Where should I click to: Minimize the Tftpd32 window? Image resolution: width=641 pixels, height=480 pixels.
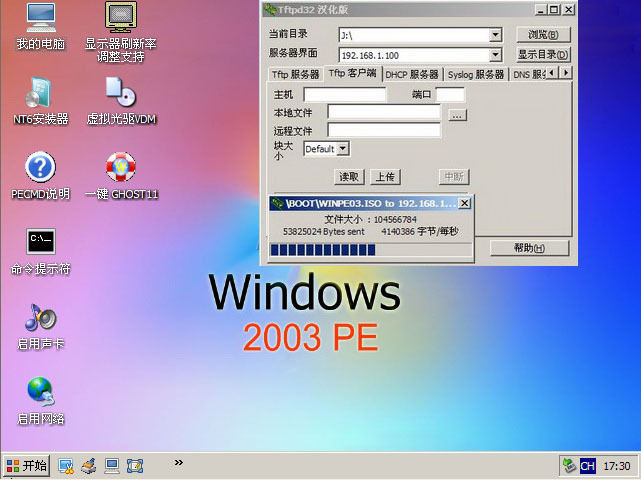[x=541, y=9]
